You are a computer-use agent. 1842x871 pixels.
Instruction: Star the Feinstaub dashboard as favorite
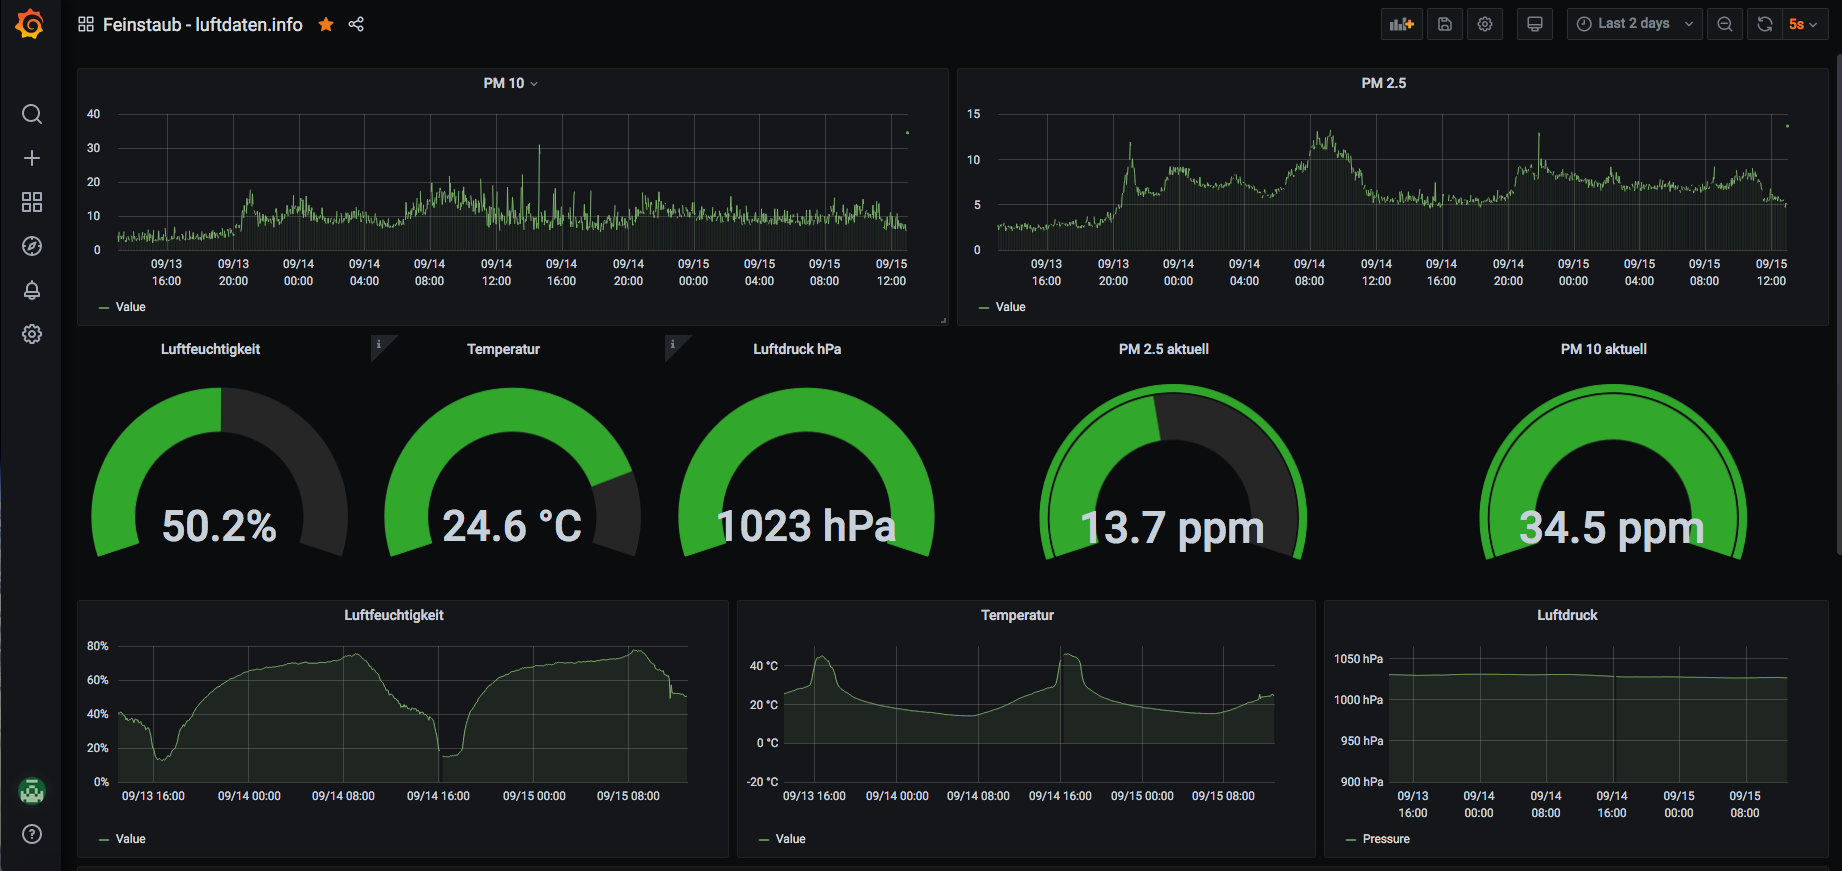[x=326, y=24]
